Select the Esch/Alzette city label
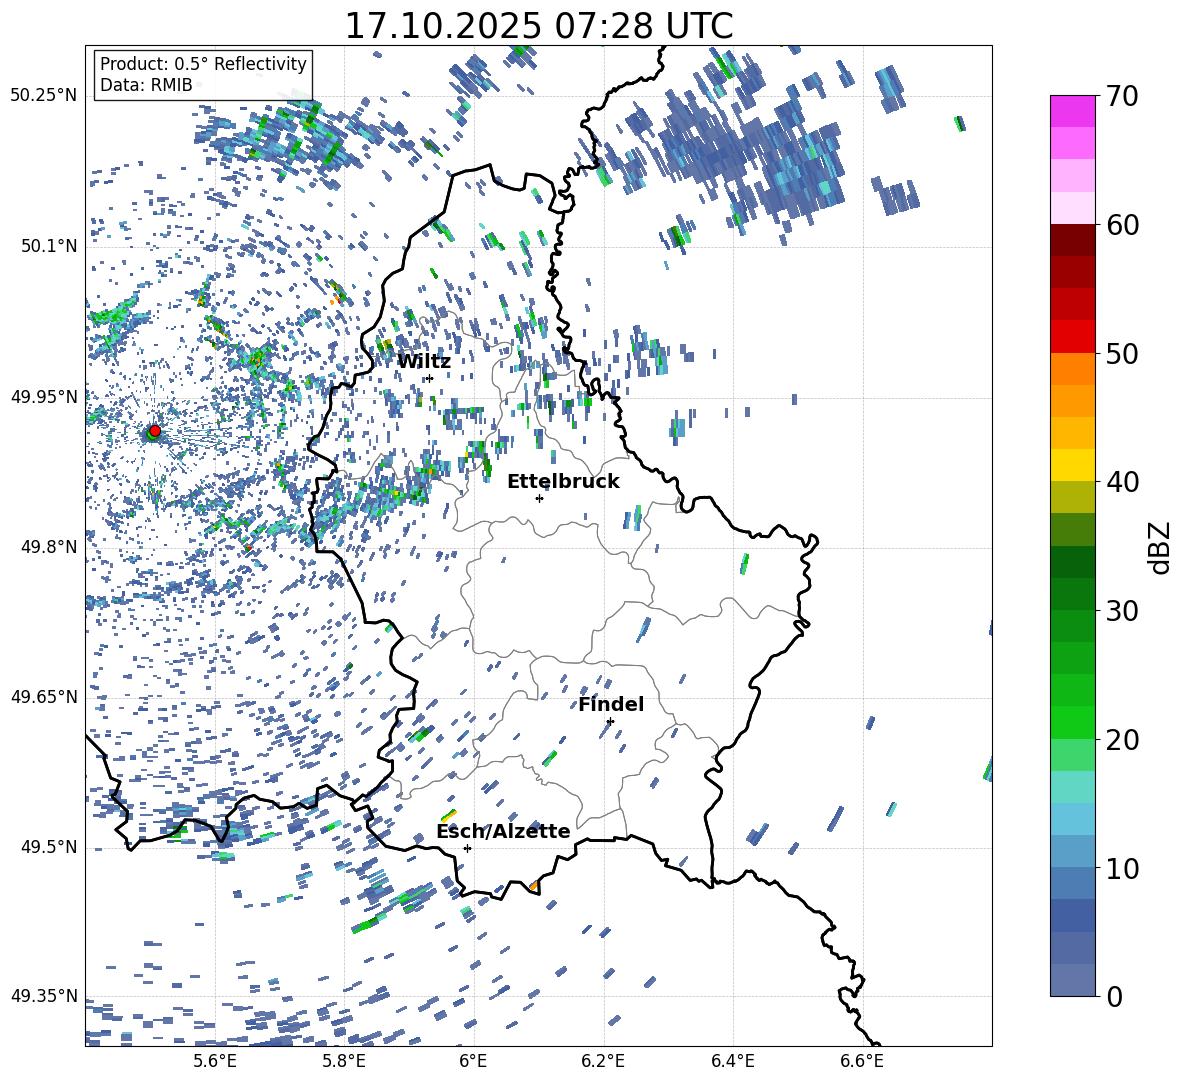The width and height of the screenshot is (1184, 1081). (x=503, y=832)
